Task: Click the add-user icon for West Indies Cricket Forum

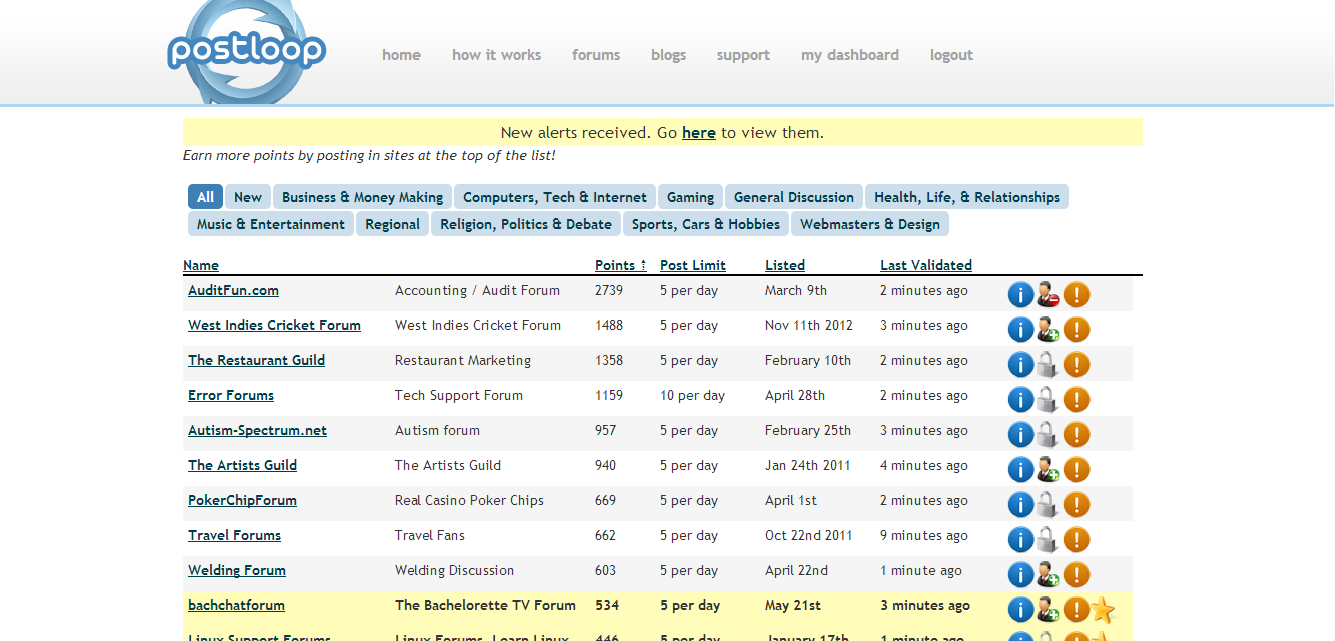Action: coord(1048,329)
